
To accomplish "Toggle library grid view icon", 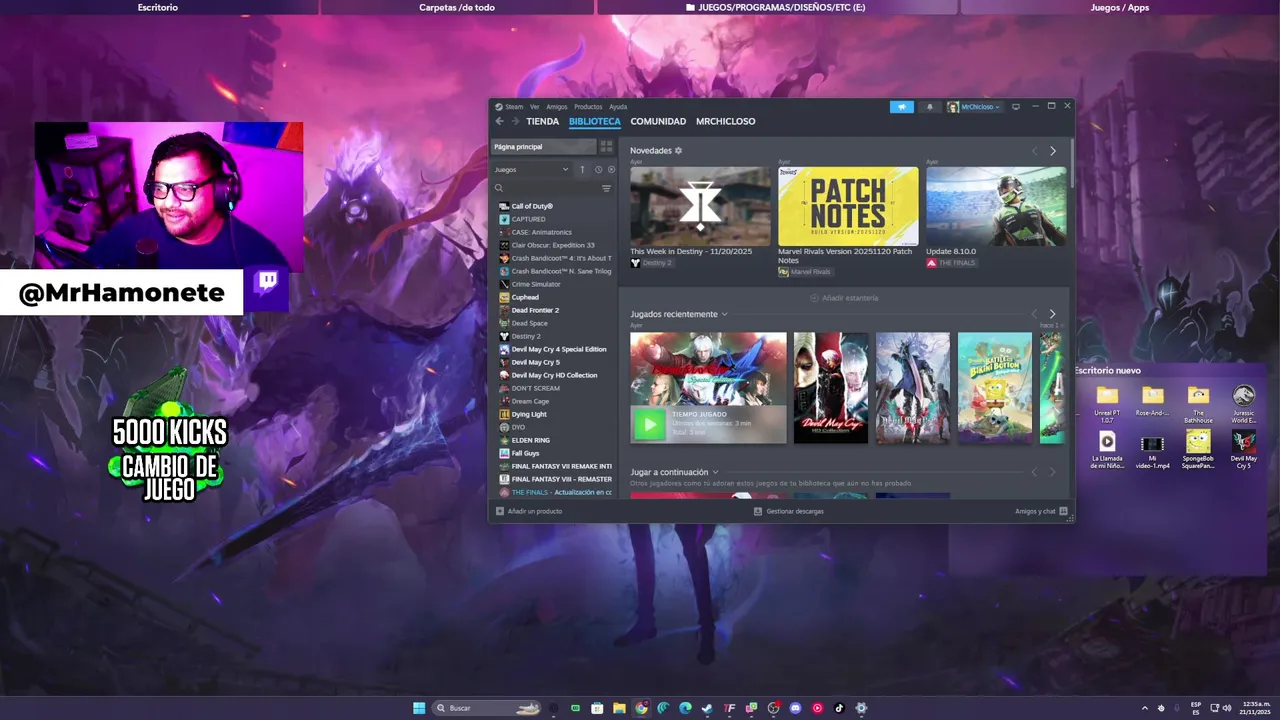I will [606, 146].
